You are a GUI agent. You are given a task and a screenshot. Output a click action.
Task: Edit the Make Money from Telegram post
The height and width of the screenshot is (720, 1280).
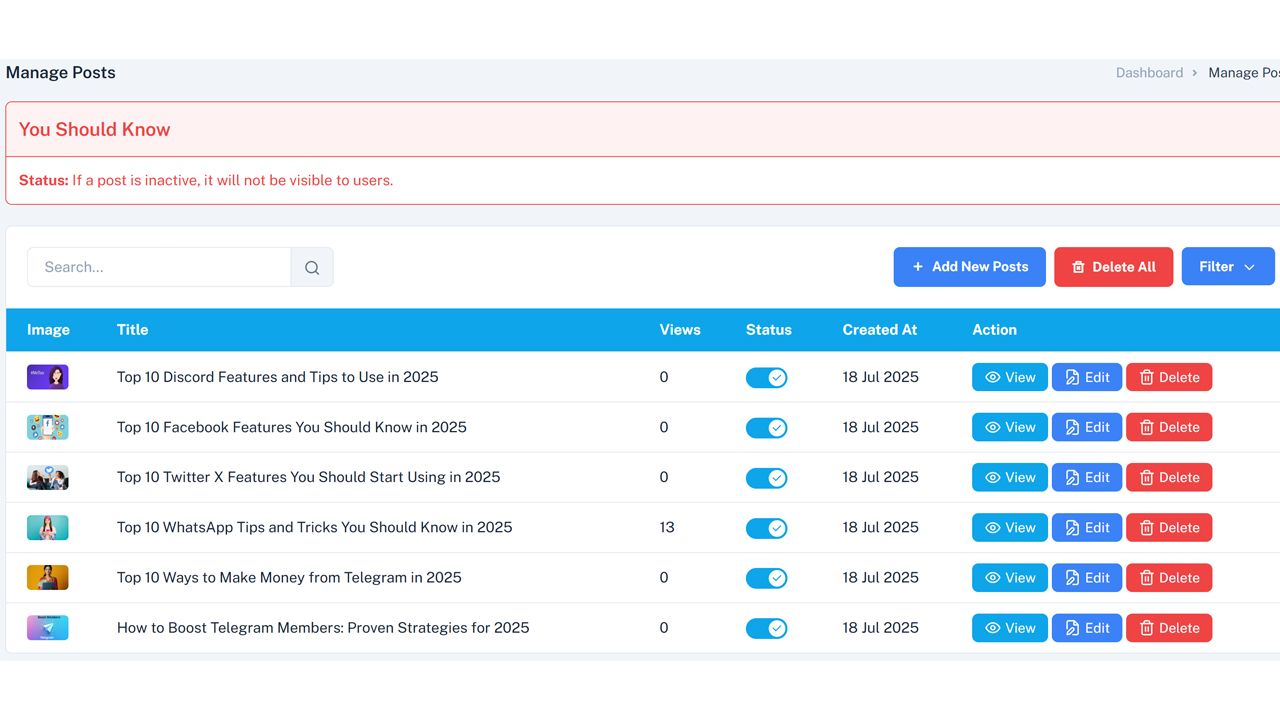[1086, 577]
